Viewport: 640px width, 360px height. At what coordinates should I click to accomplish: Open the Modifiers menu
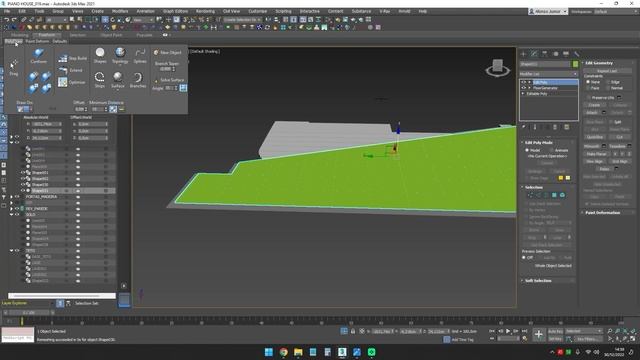(120, 11)
